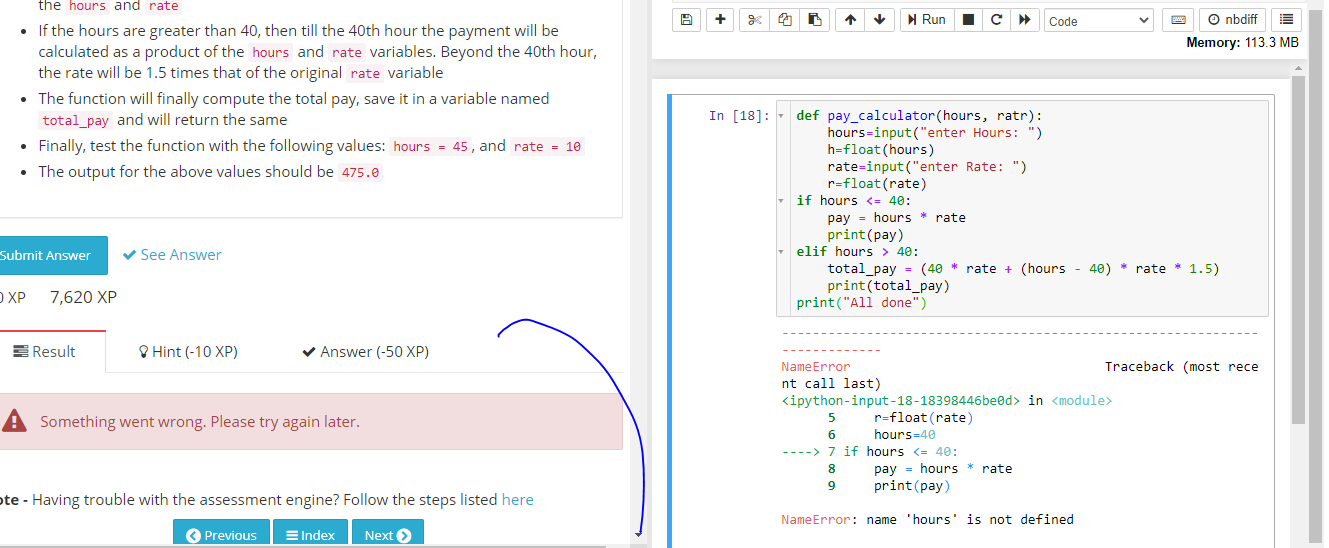Collapse the def pay_calculator code fold
This screenshot has height=548, width=1329.
781,116
